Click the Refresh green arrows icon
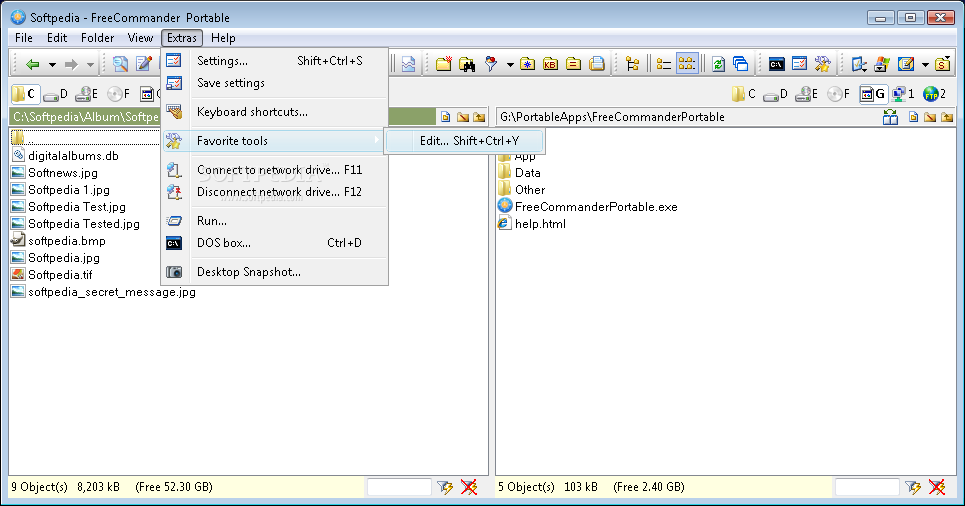This screenshot has height=506, width=965. 718,63
